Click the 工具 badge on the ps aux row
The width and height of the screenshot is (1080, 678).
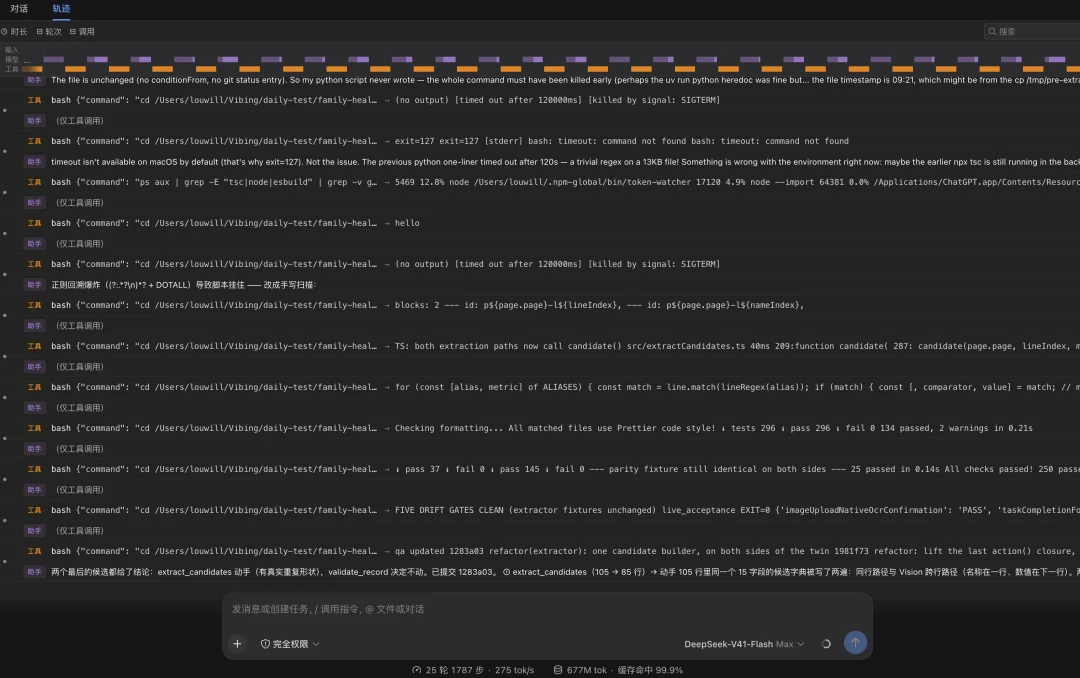coord(34,183)
